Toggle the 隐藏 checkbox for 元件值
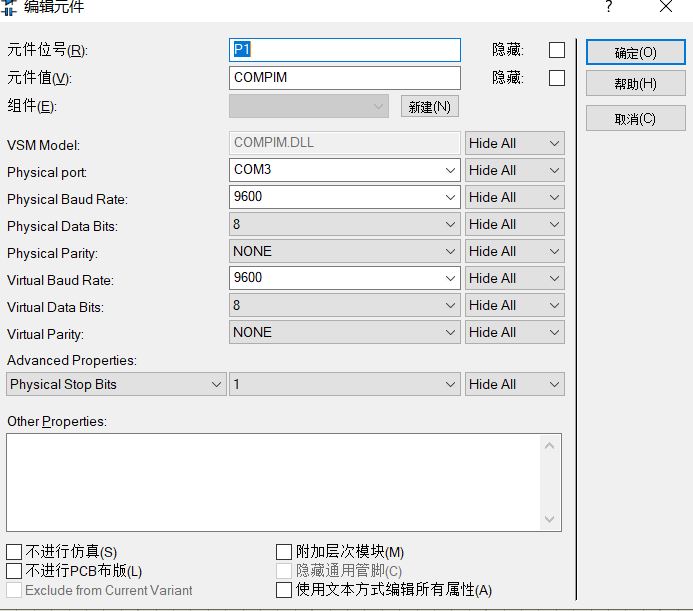Viewport: 693px width, 611px height. pos(556,78)
